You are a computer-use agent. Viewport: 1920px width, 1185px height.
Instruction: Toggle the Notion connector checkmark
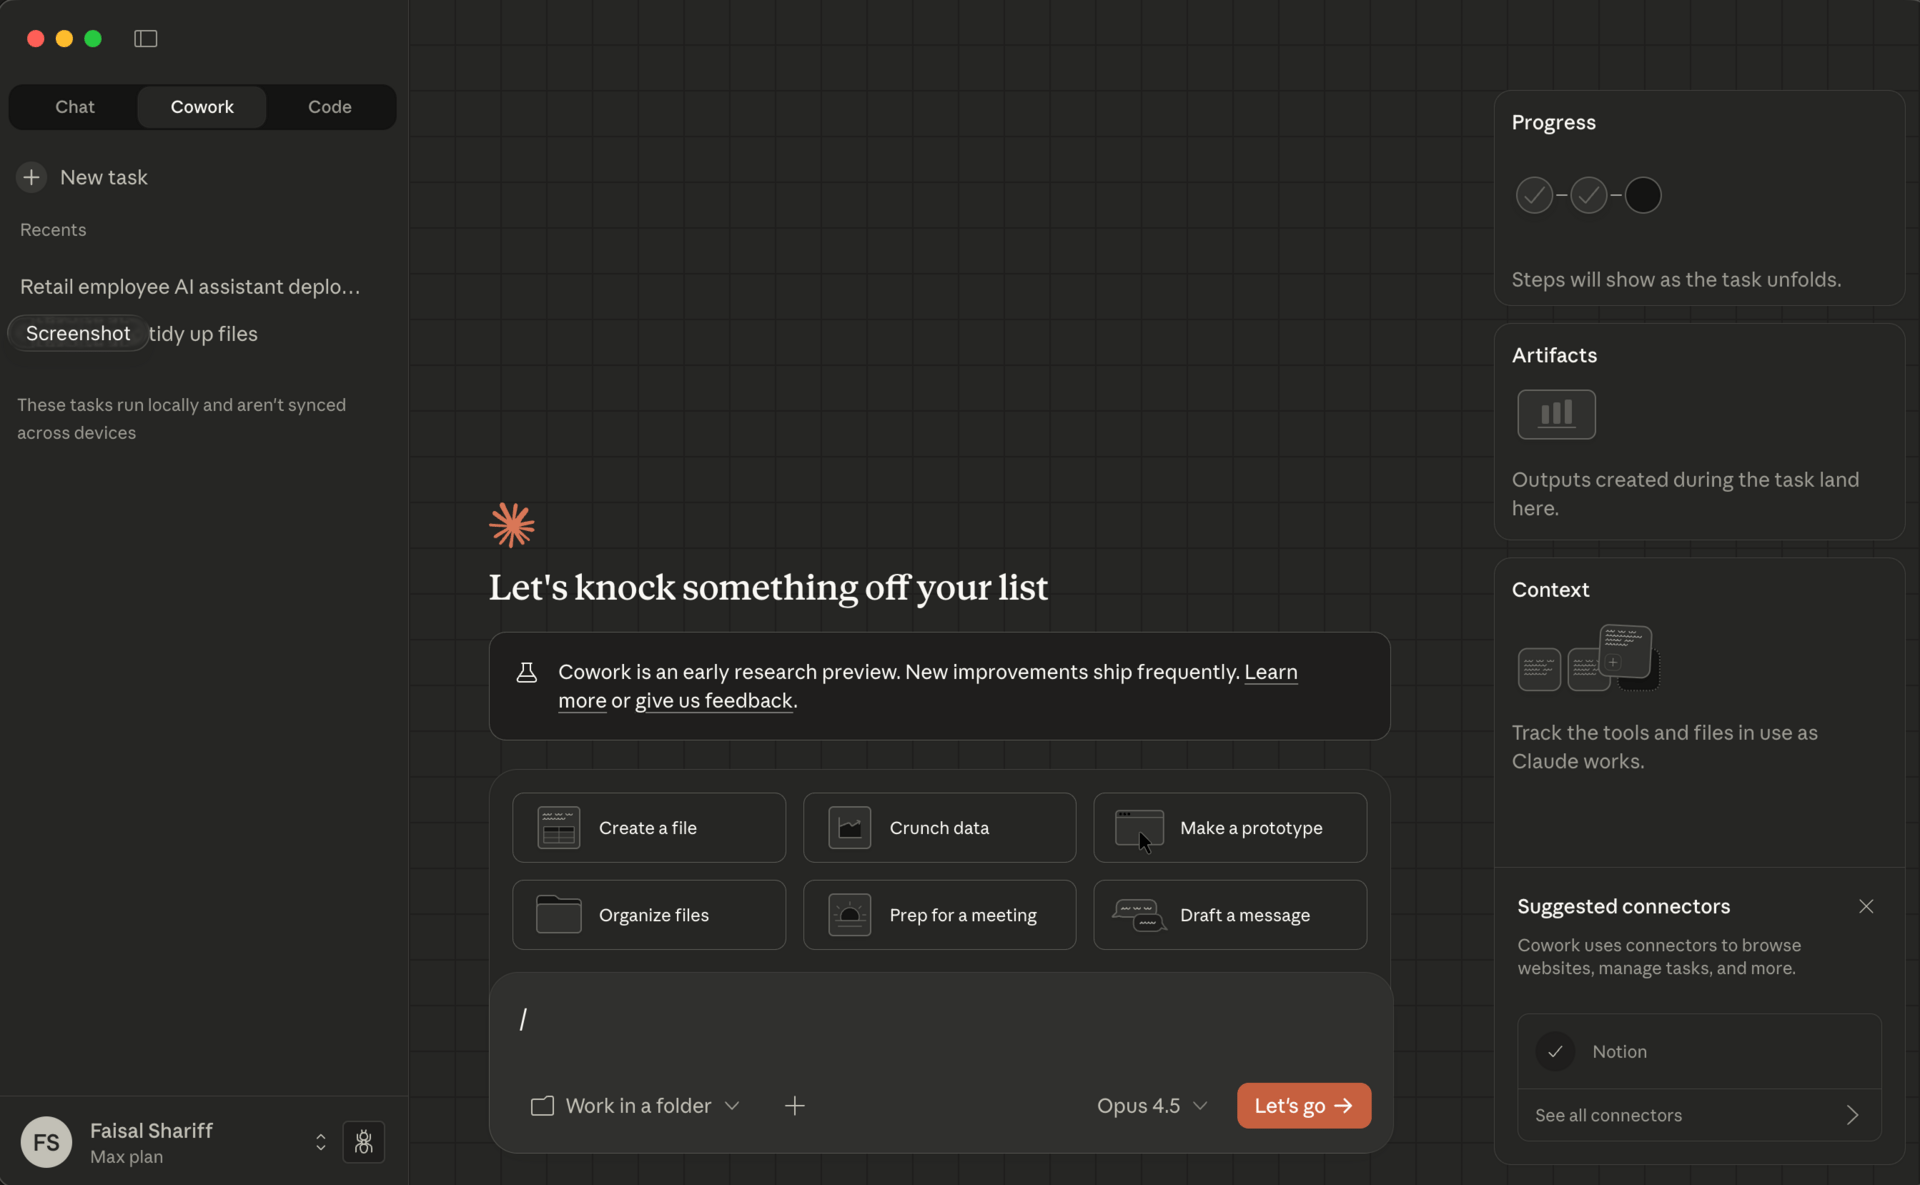point(1555,1052)
